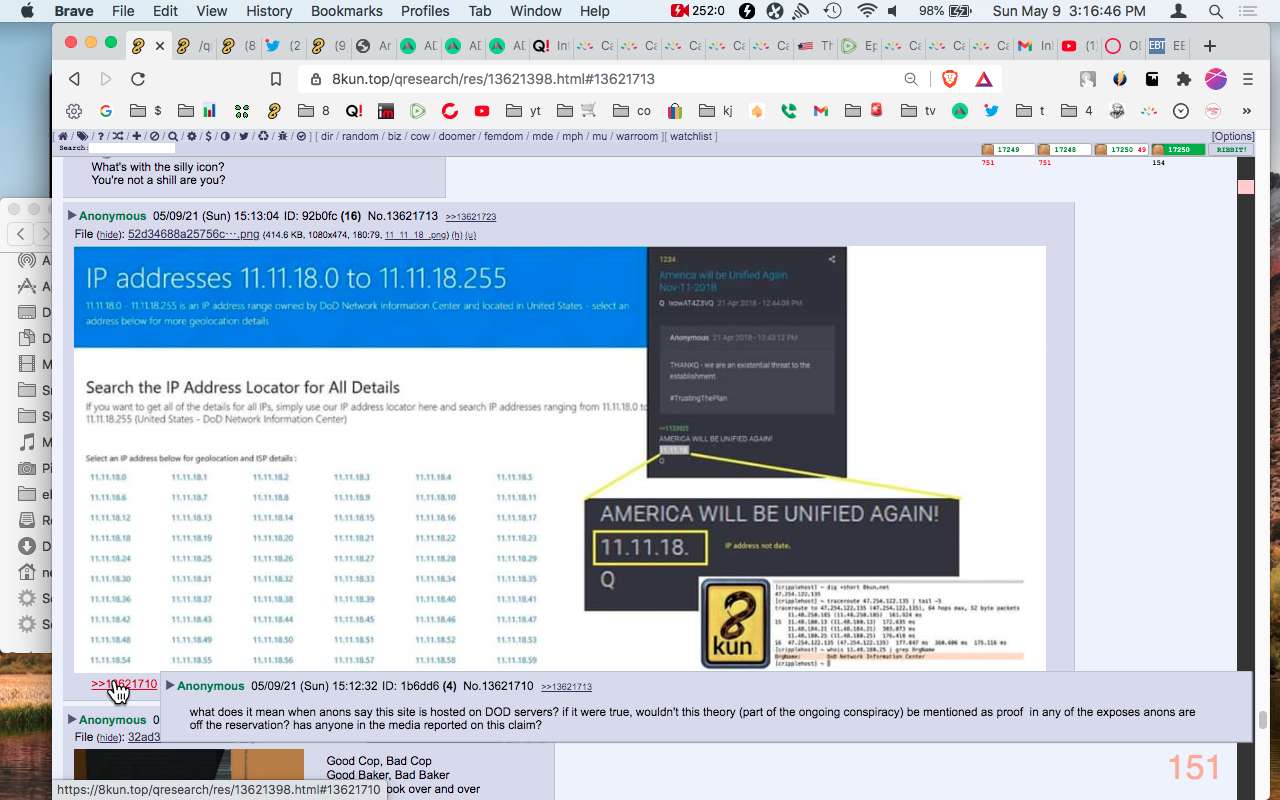Open the Profiles menu
Screen dimensions: 1280x800
click(x=425, y=11)
